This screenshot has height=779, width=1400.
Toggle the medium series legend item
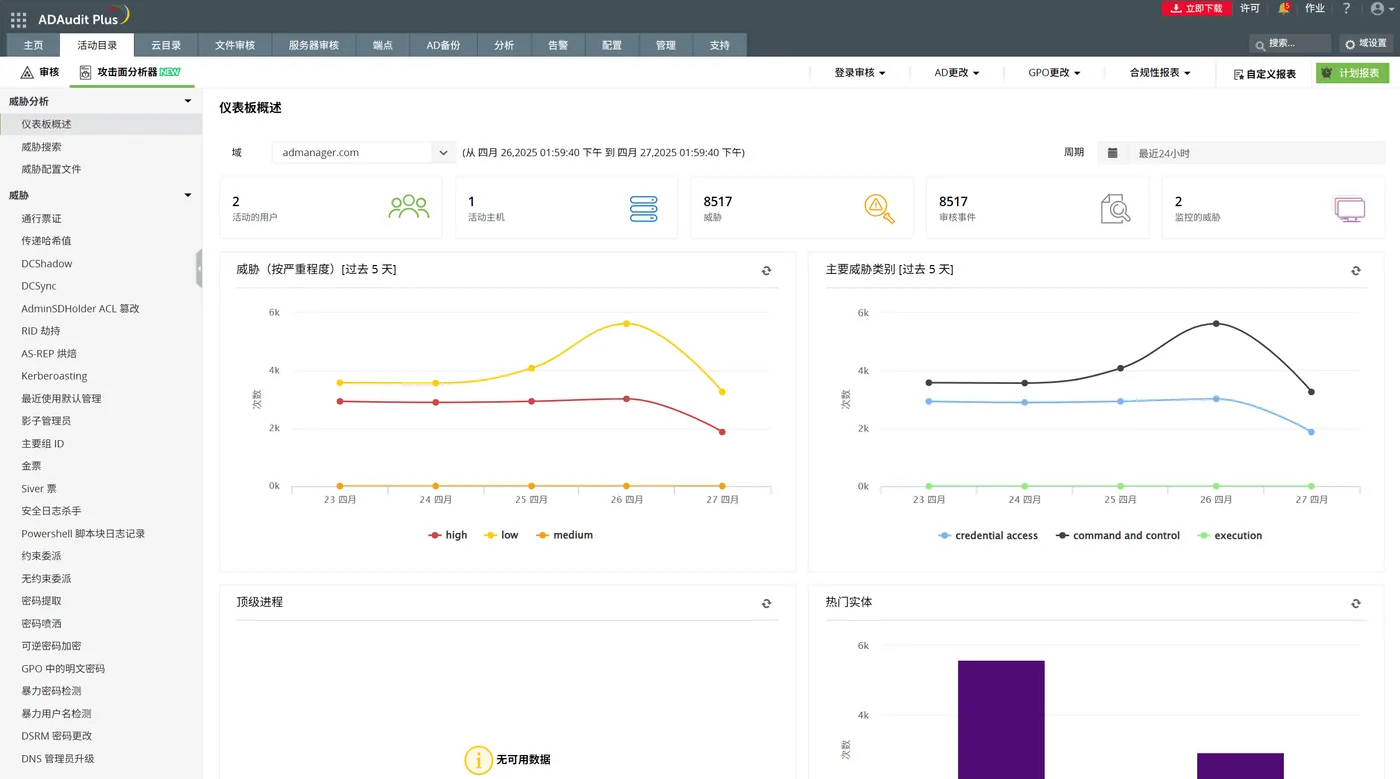564,535
